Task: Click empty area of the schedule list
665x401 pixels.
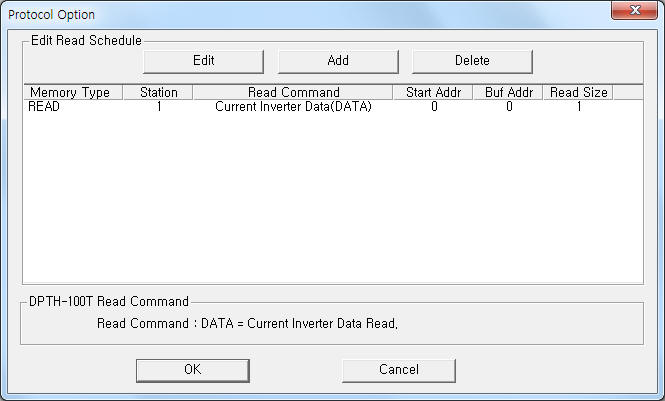Action: click(x=333, y=197)
